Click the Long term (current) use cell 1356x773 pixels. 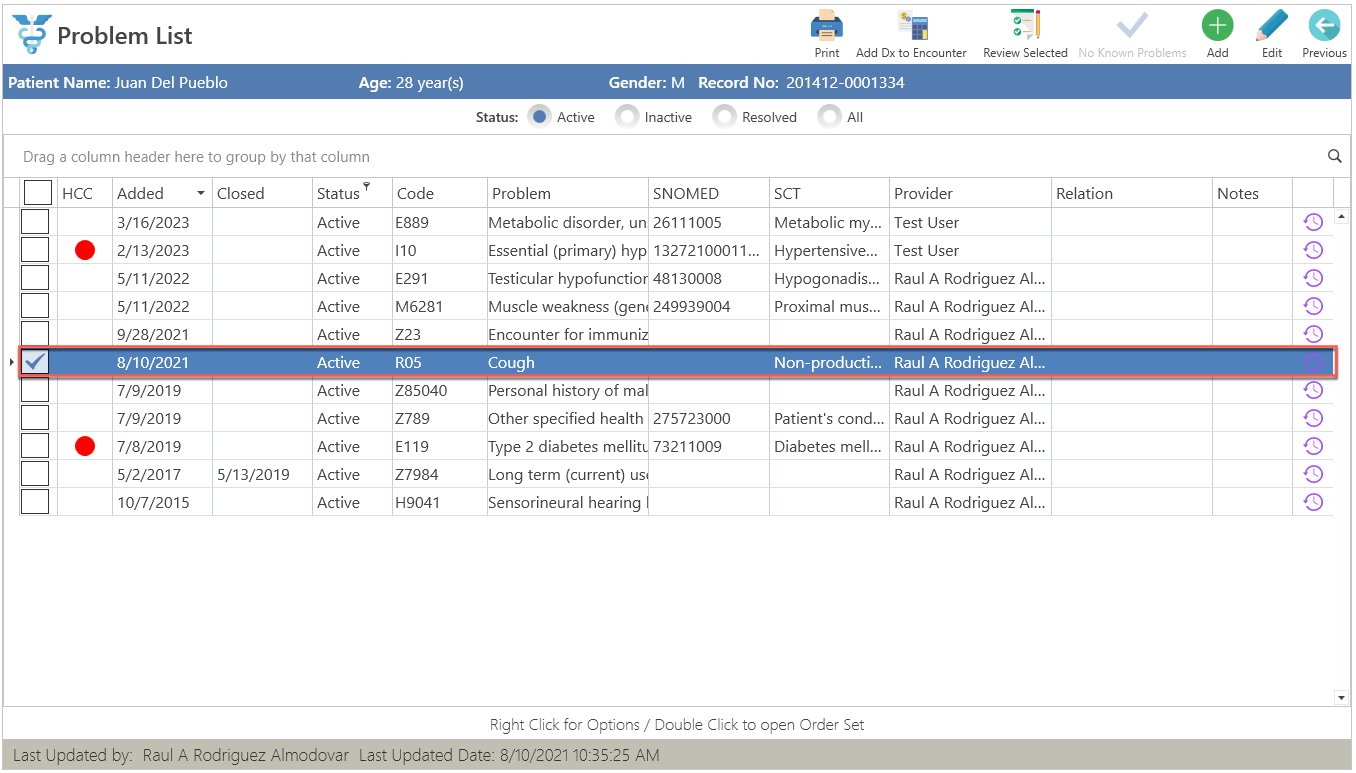click(568, 474)
